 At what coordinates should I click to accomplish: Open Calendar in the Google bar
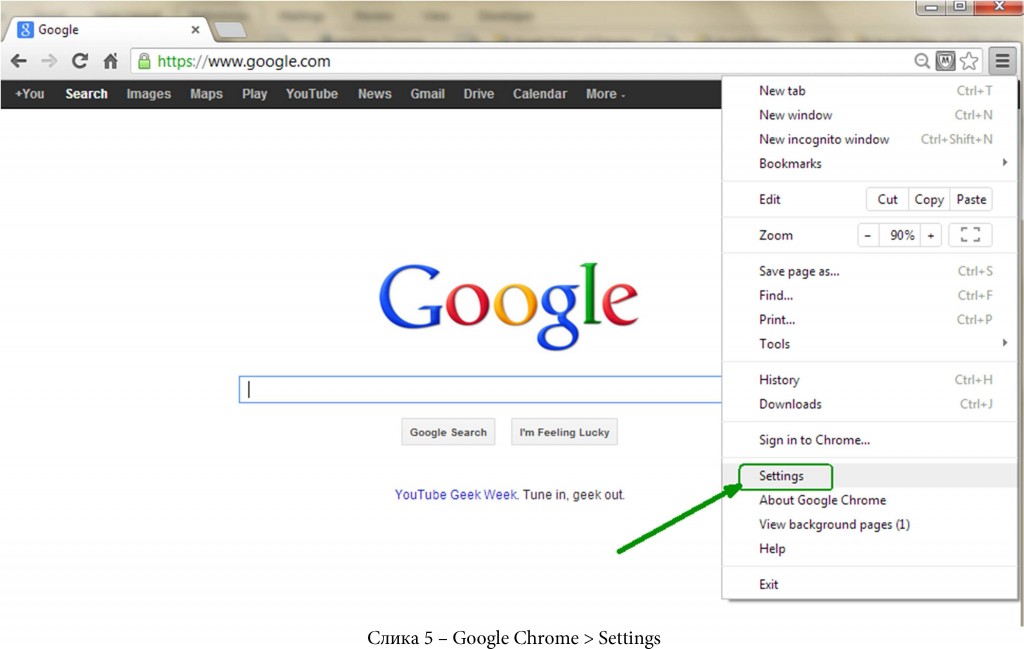(540, 94)
